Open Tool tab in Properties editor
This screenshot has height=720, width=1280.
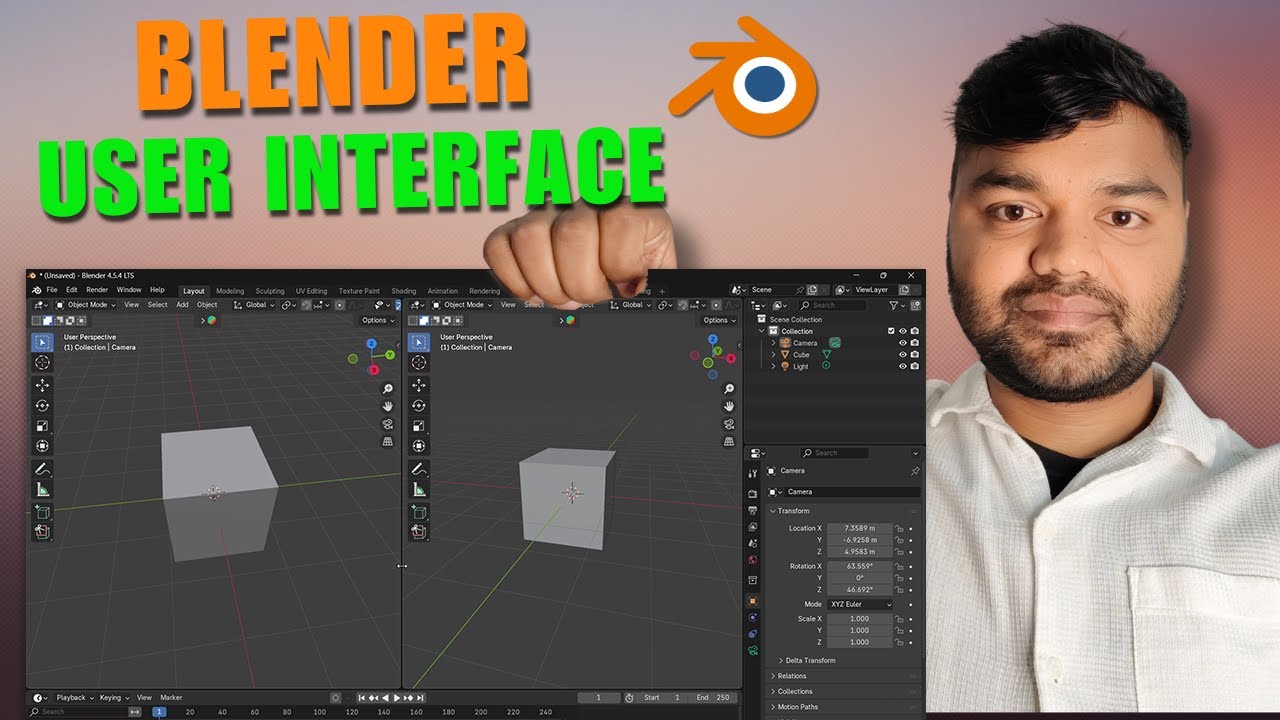pyautogui.click(x=752, y=473)
